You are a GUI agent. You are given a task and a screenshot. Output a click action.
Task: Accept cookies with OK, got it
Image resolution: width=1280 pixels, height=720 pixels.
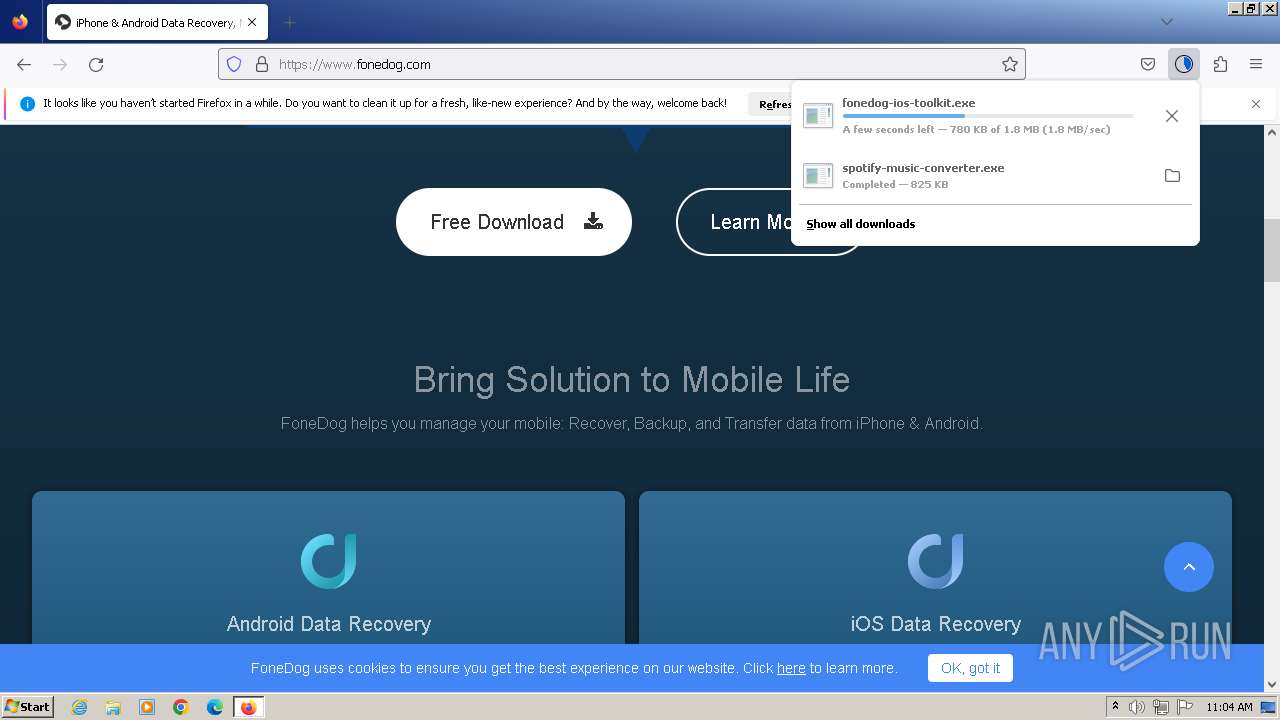(x=970, y=668)
